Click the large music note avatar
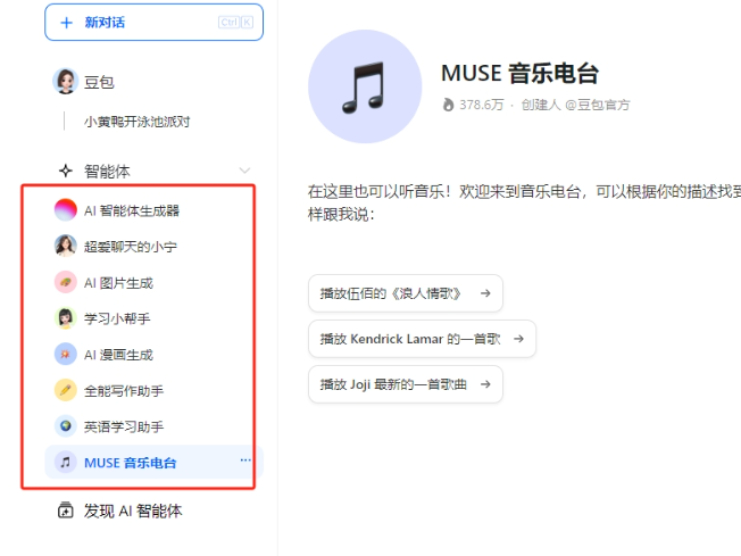 [364, 87]
